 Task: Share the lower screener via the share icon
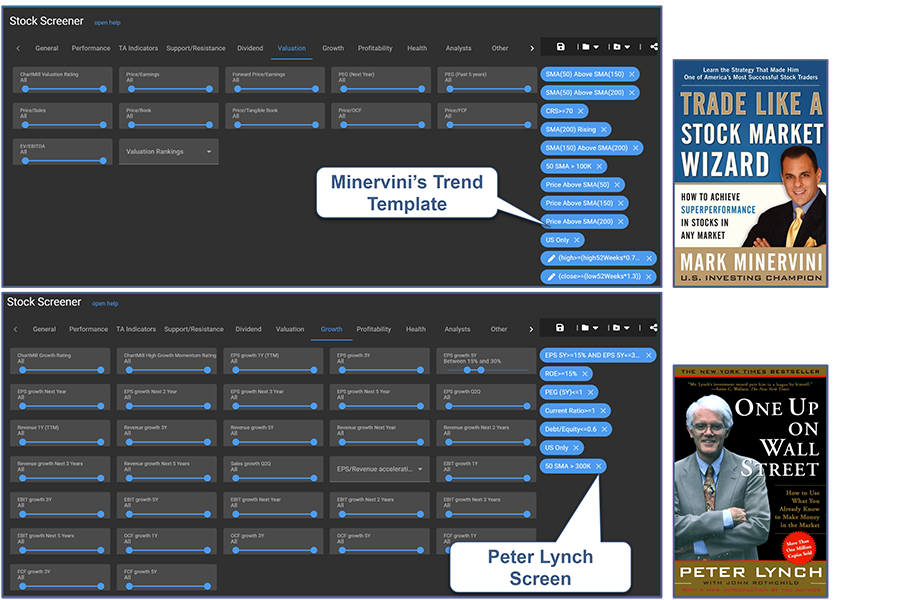654,328
